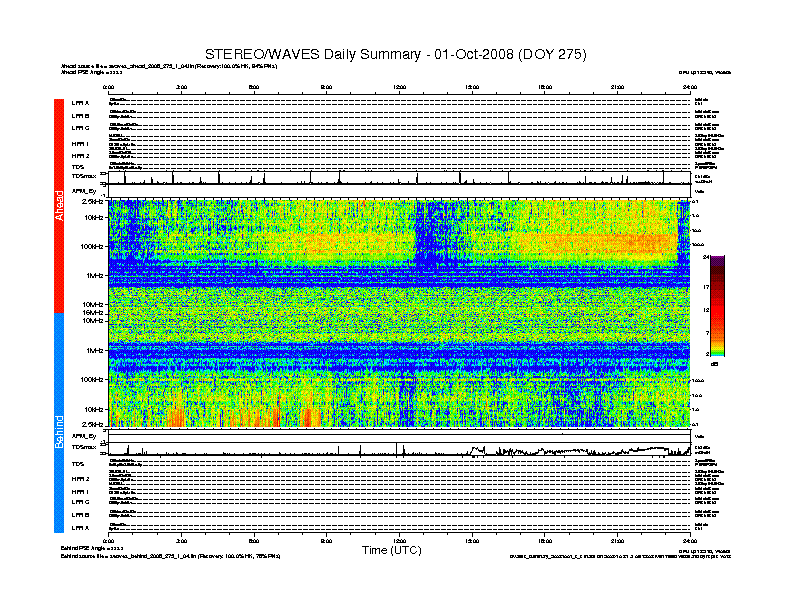Click the Ahead "HFR 1" row label
The height and width of the screenshot is (612, 792).
pos(80,144)
